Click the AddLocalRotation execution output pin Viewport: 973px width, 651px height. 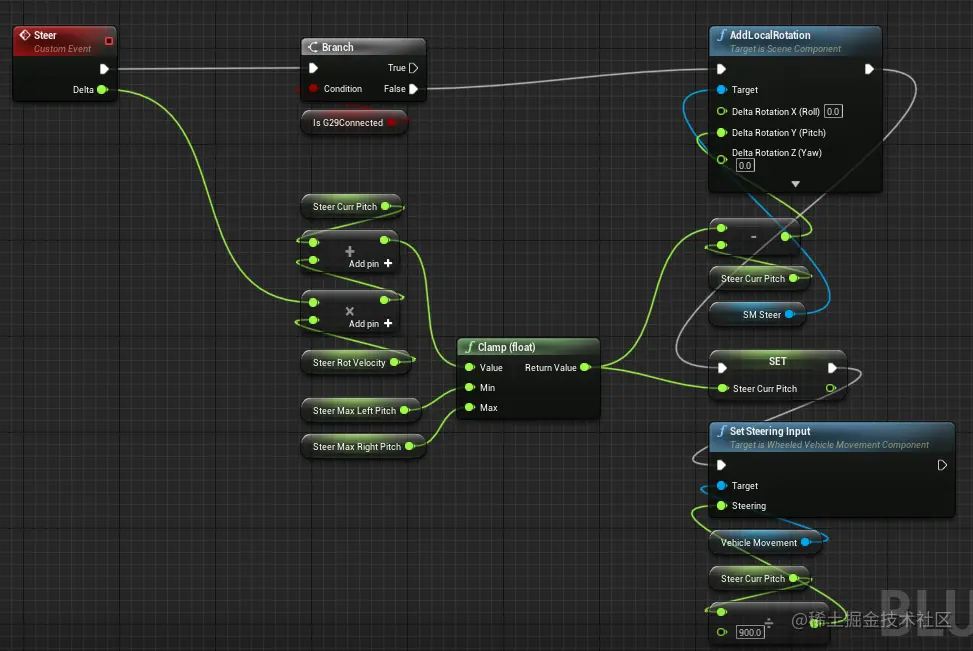(869, 69)
